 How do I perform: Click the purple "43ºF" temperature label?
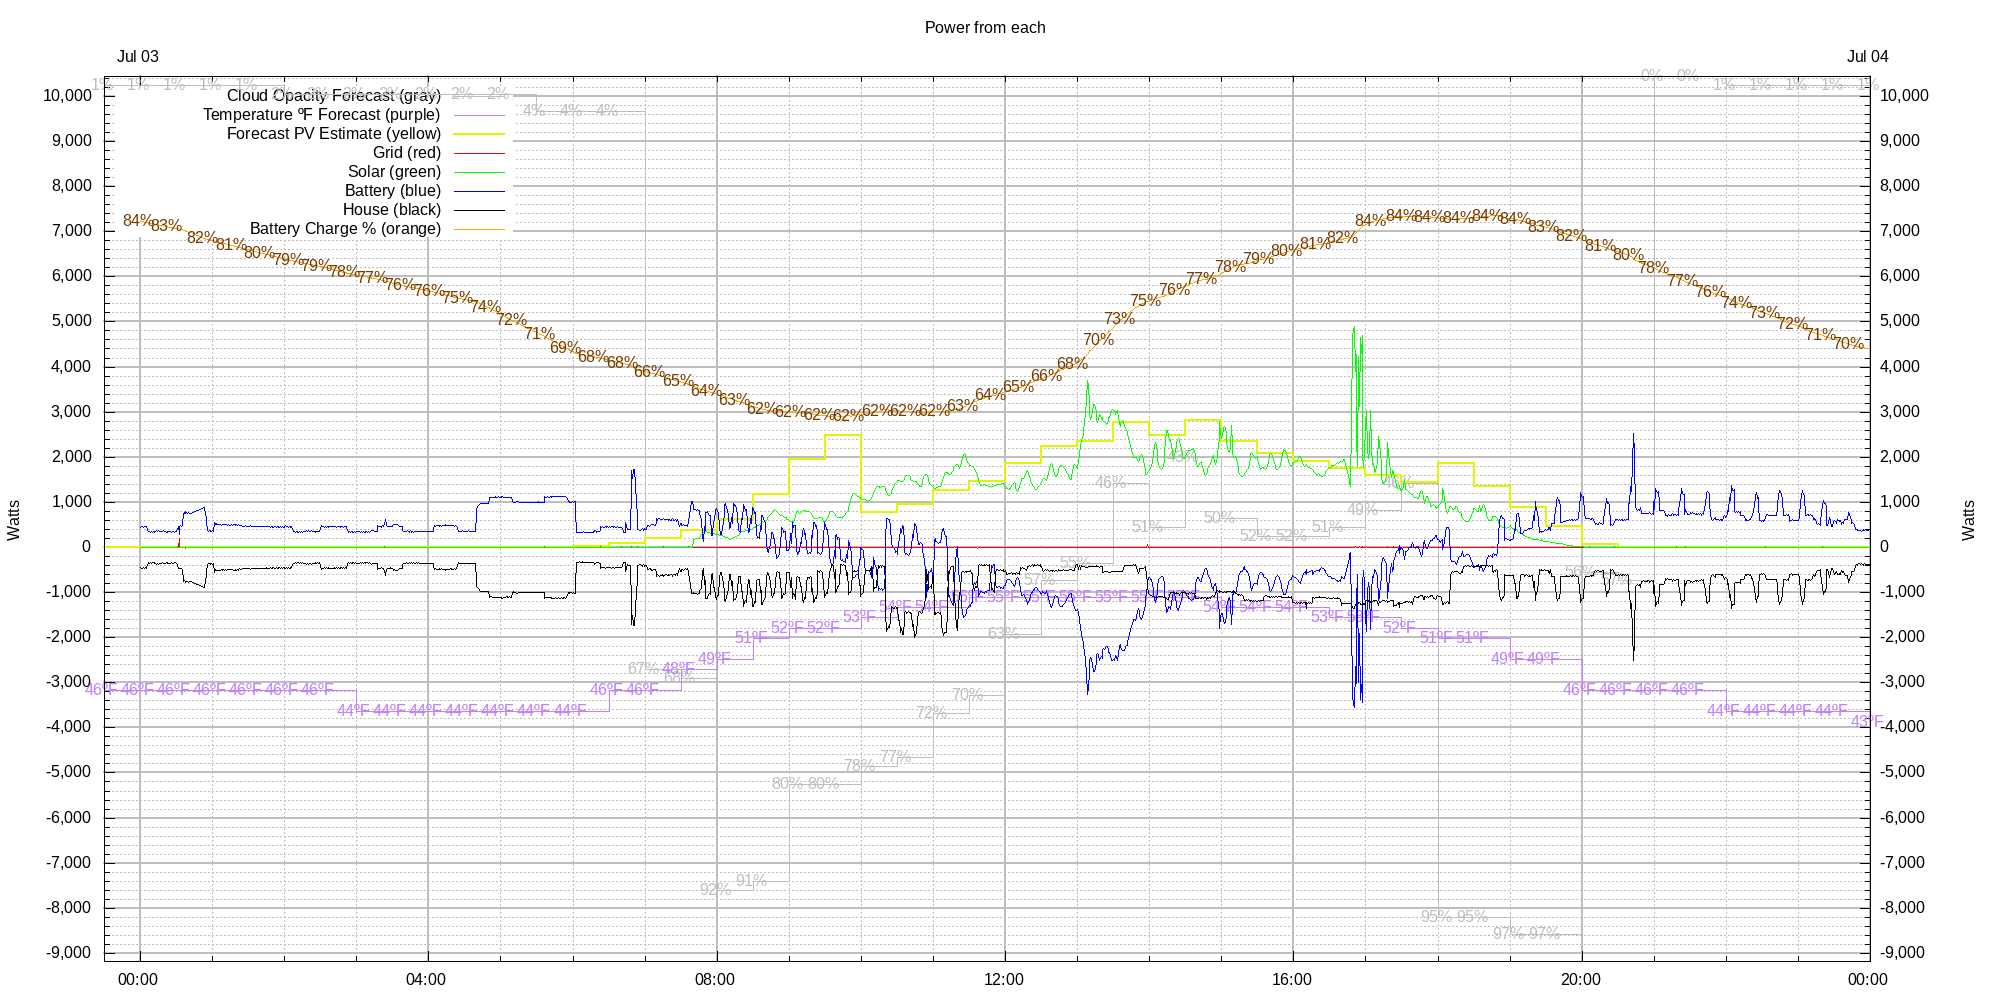(x=1866, y=722)
